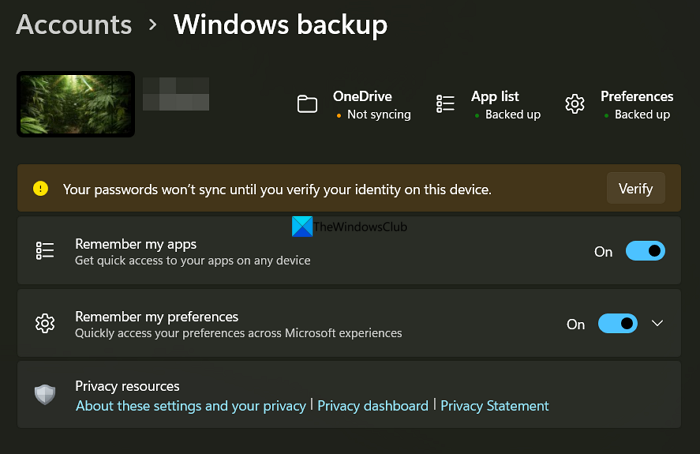
Task: Click the passwords won't sync warning message
Action: [x=277, y=189]
